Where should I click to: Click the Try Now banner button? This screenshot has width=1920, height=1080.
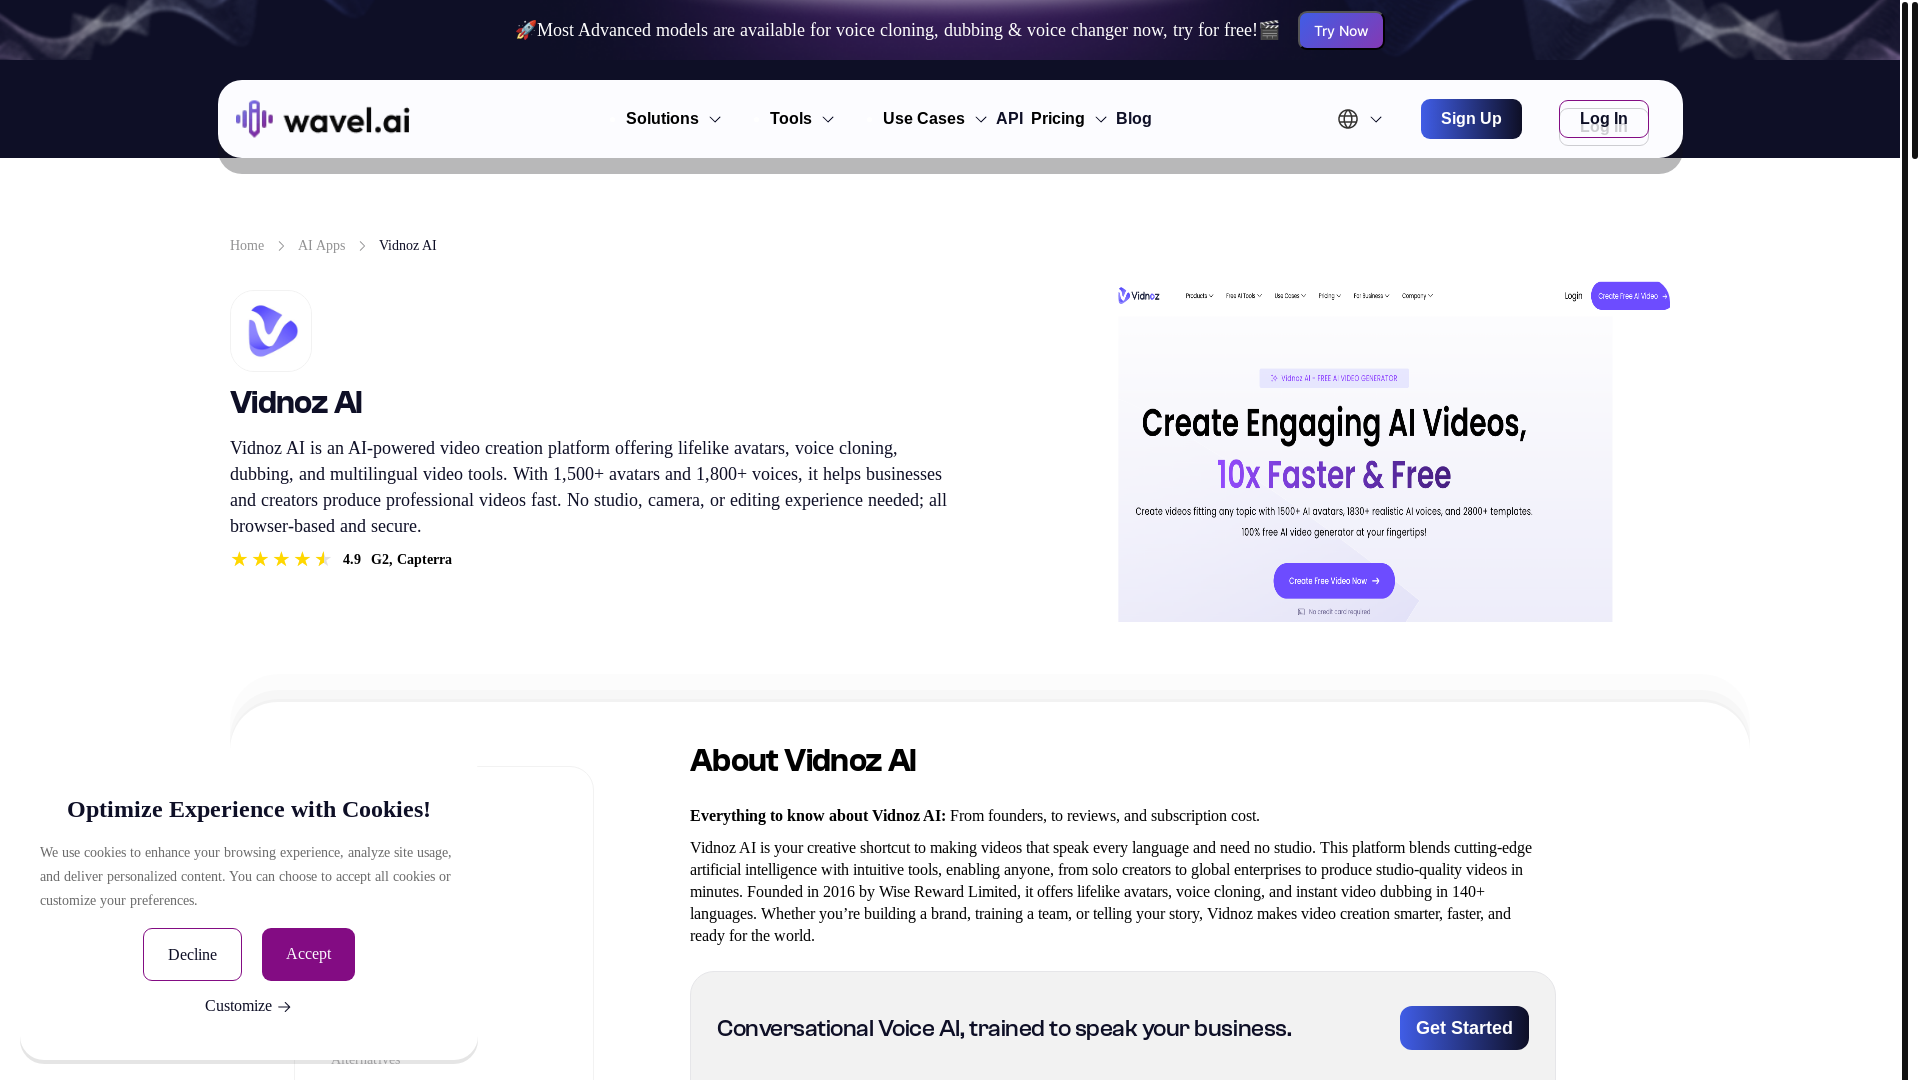(1341, 30)
